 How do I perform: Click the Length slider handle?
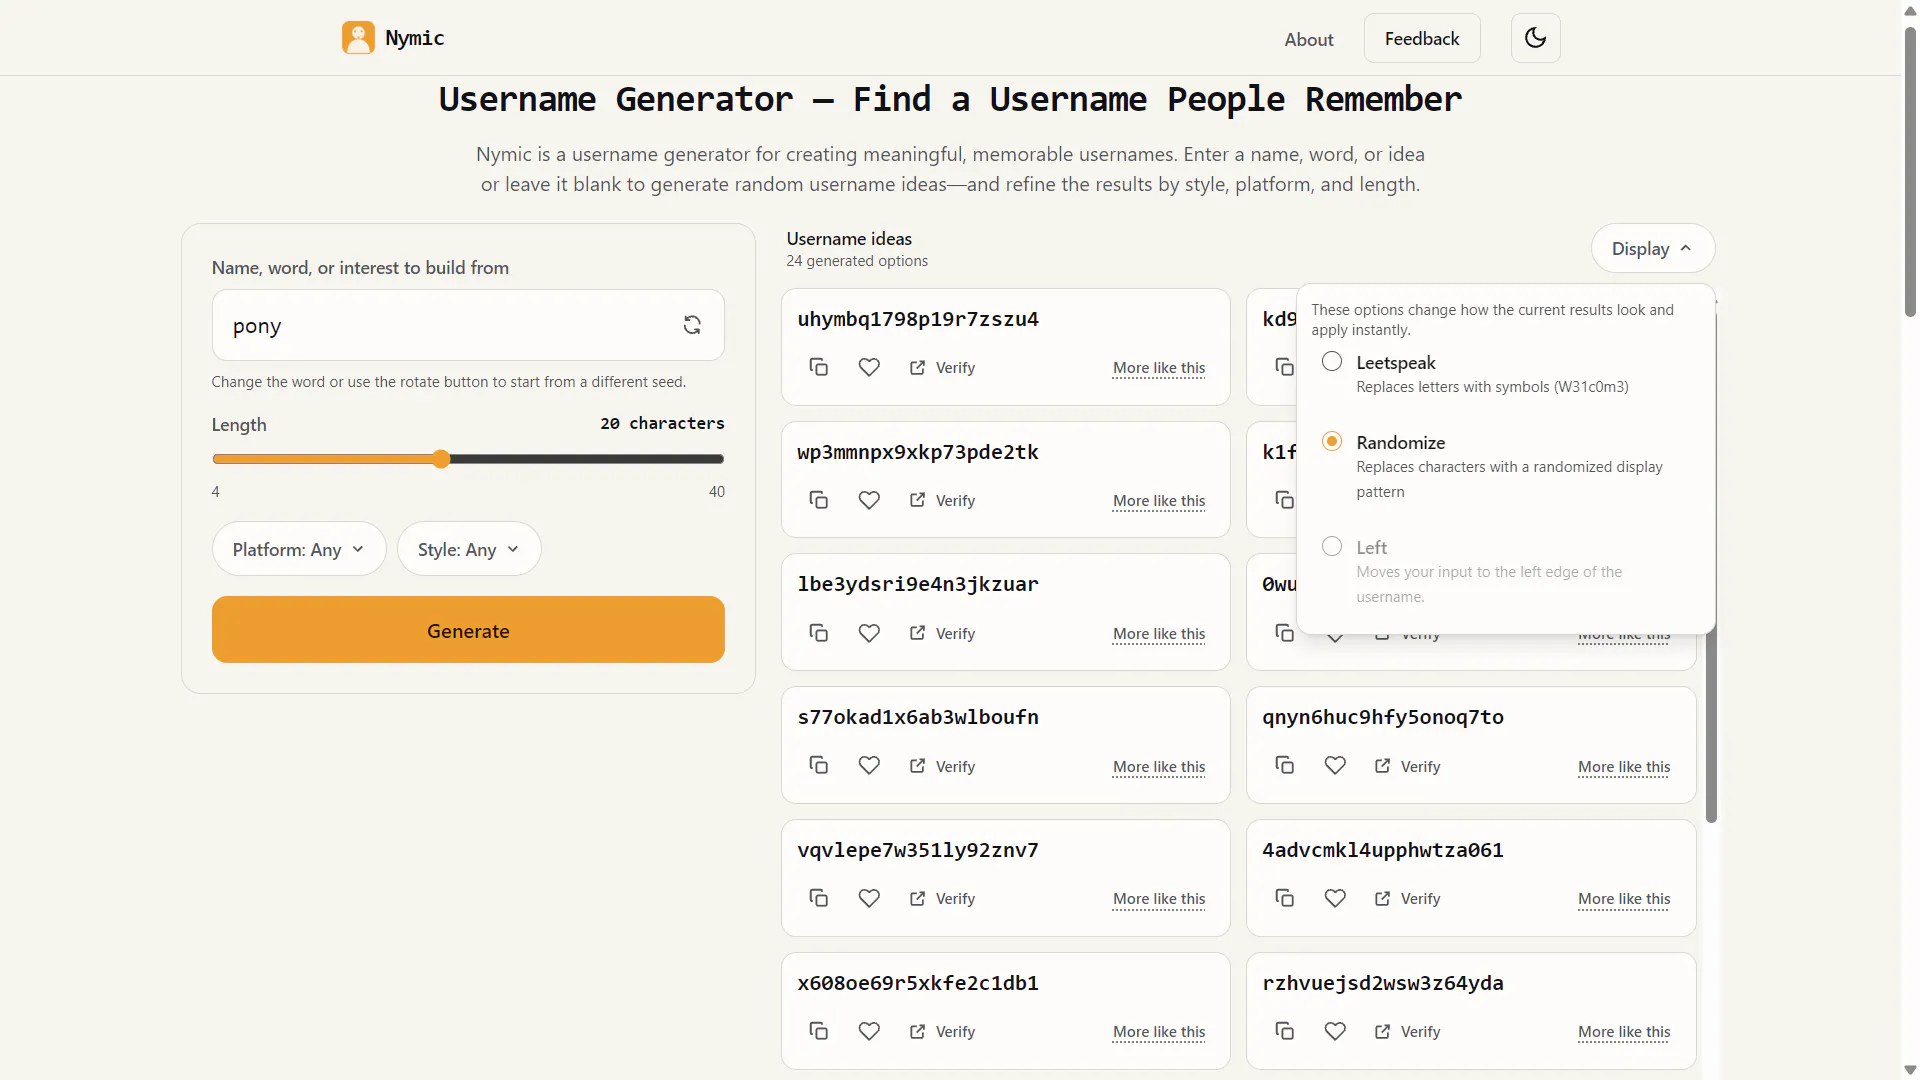pyautogui.click(x=441, y=459)
